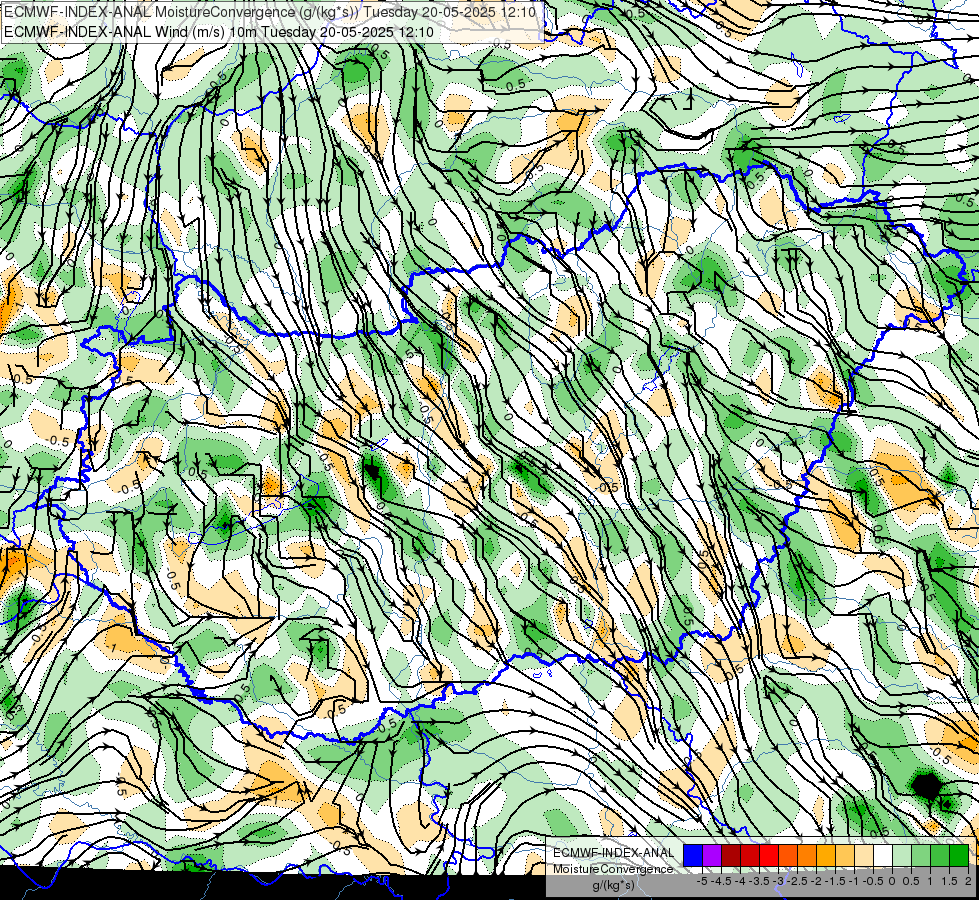Click the MoistureConvergence title line at top
979x900 pixels.
pyautogui.click(x=270, y=12)
